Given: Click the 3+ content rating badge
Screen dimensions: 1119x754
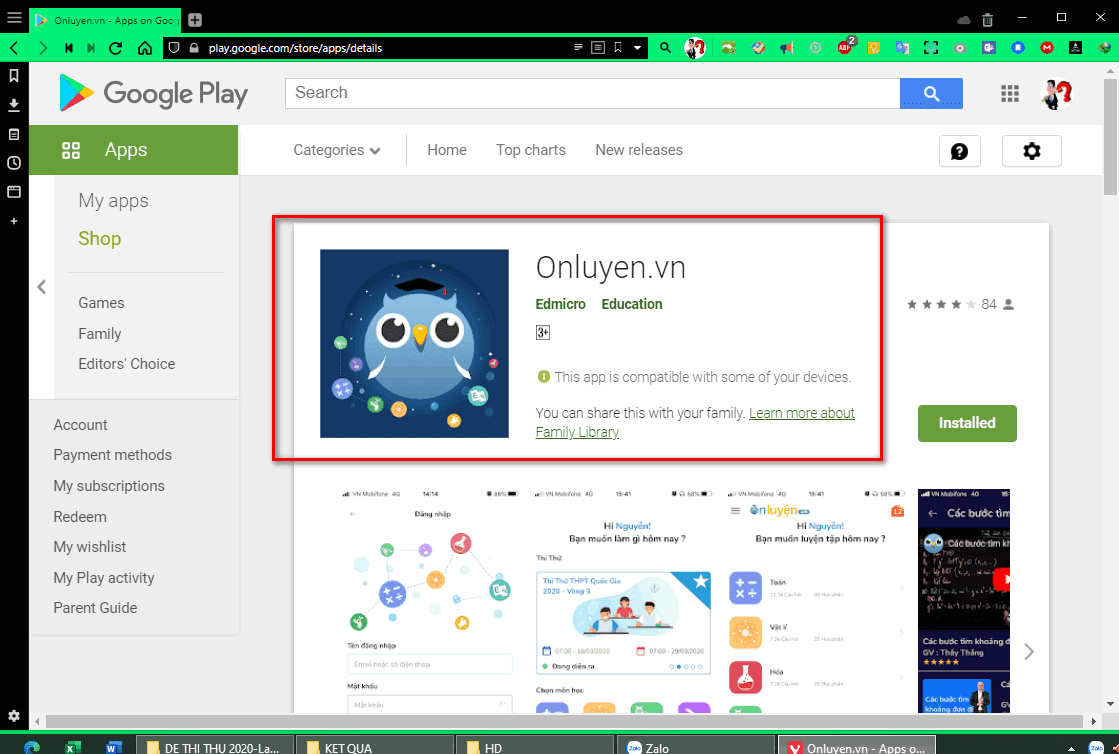Looking at the screenshot, I should click(x=542, y=332).
